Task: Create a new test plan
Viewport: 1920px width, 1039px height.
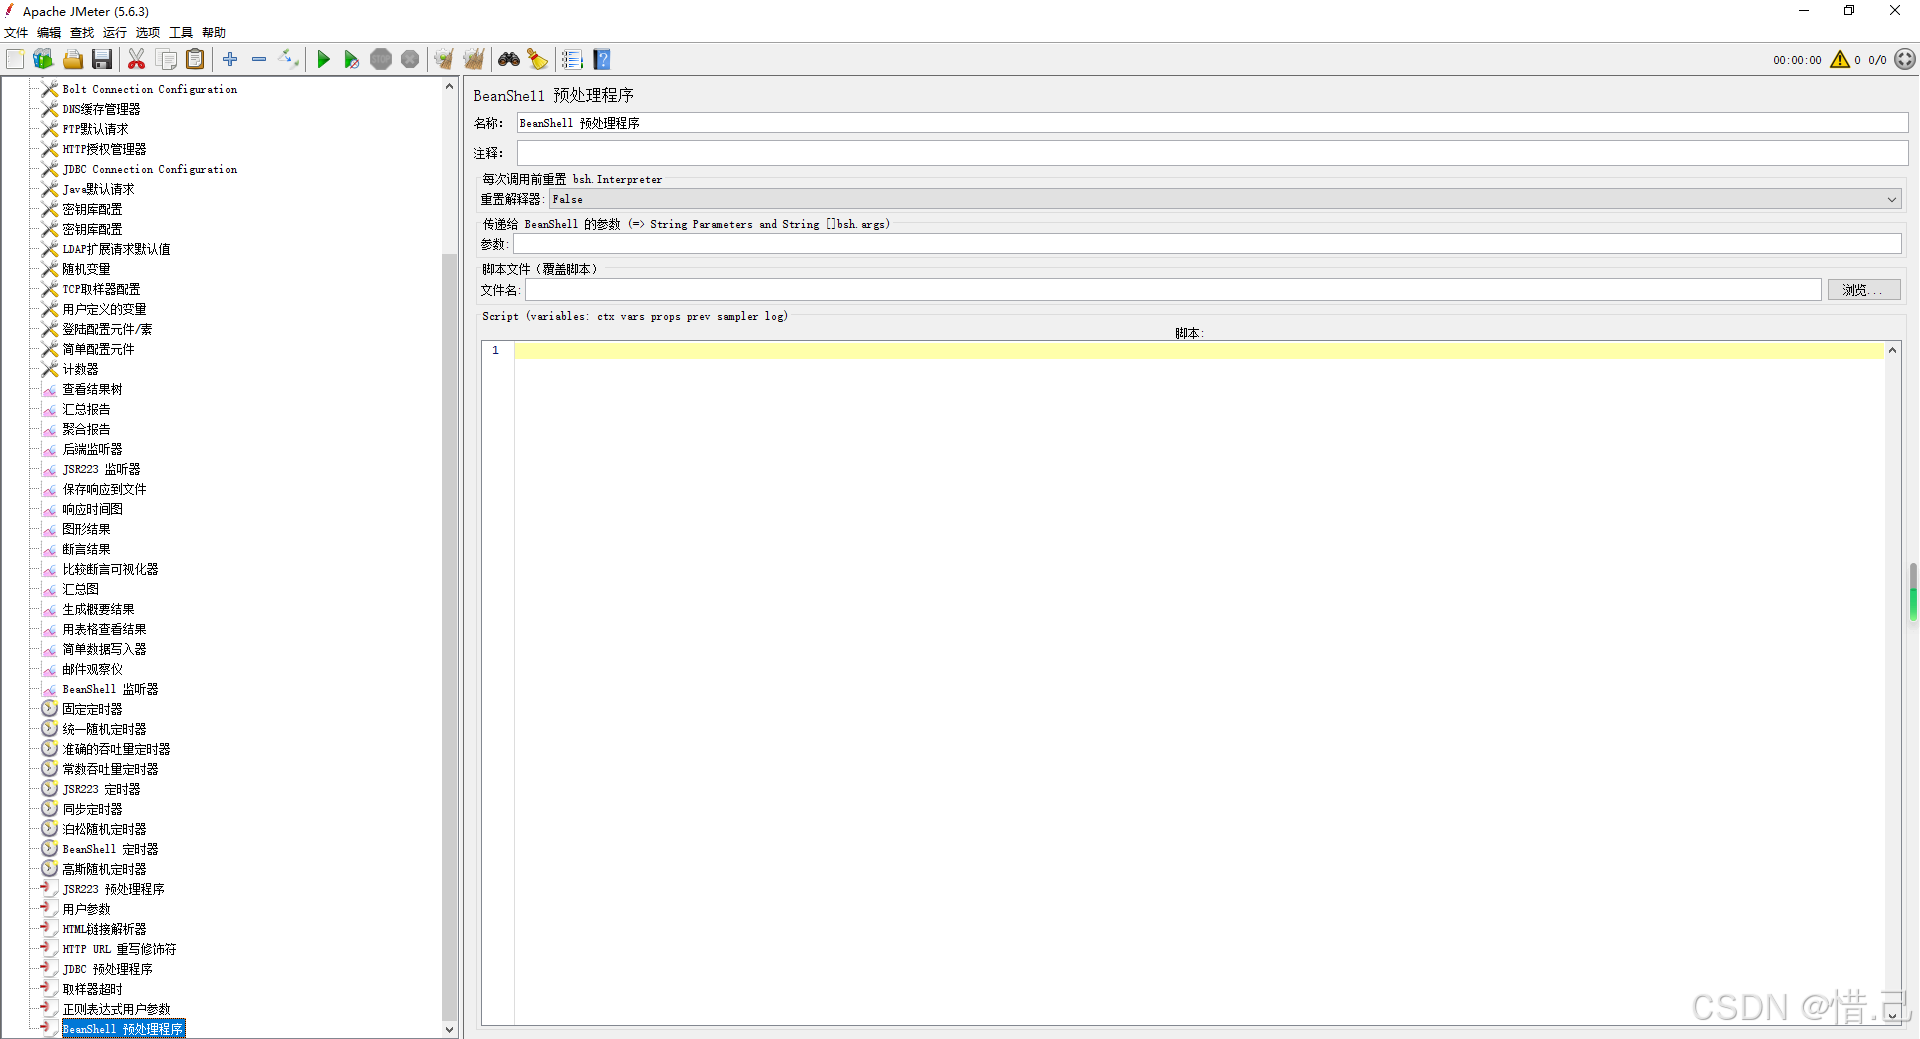Action: click(15, 60)
